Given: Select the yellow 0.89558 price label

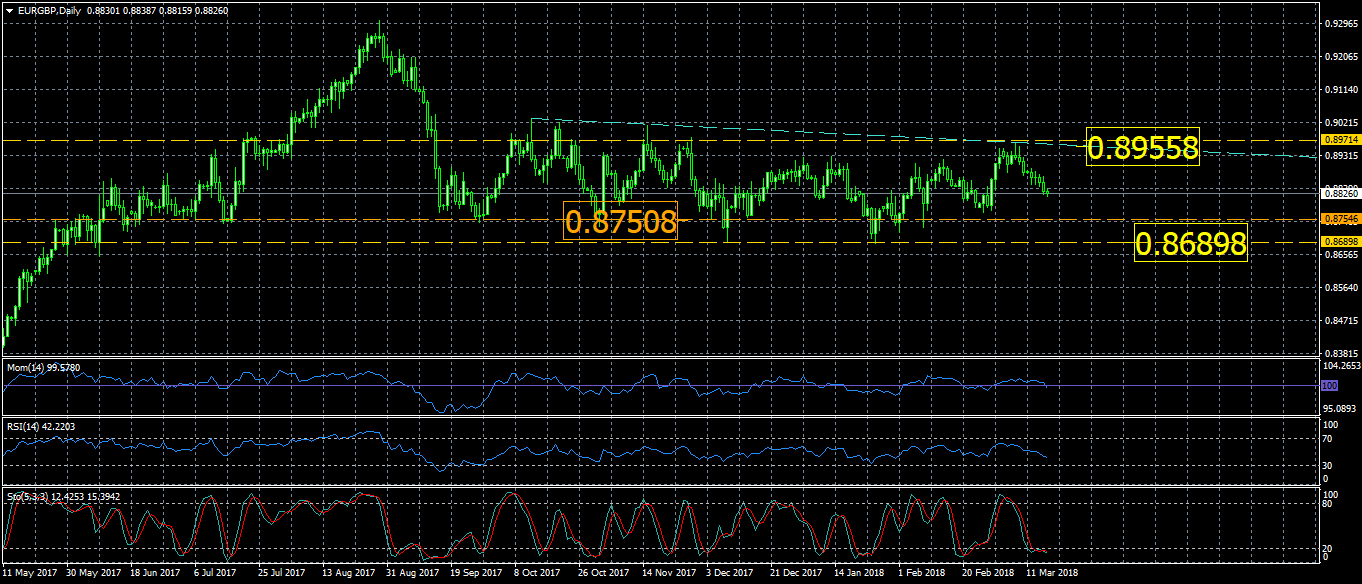Looking at the screenshot, I should 1142,148.
